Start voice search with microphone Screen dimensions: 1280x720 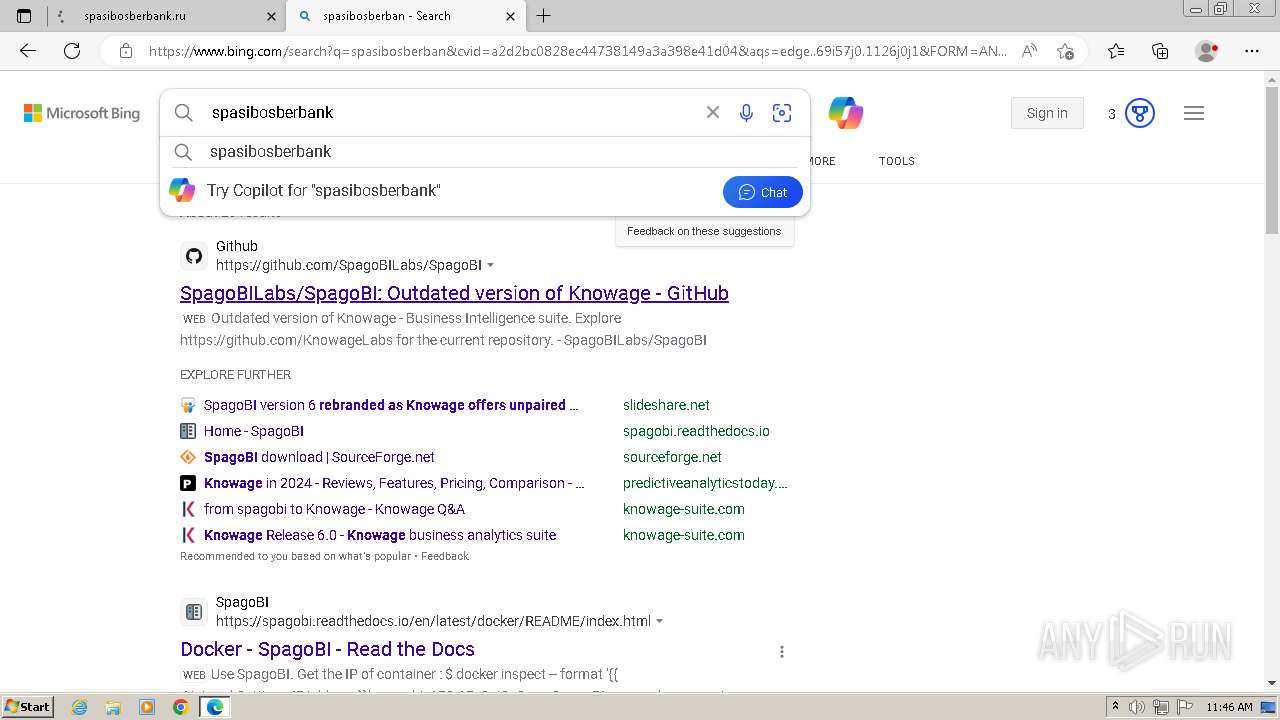[x=746, y=113]
